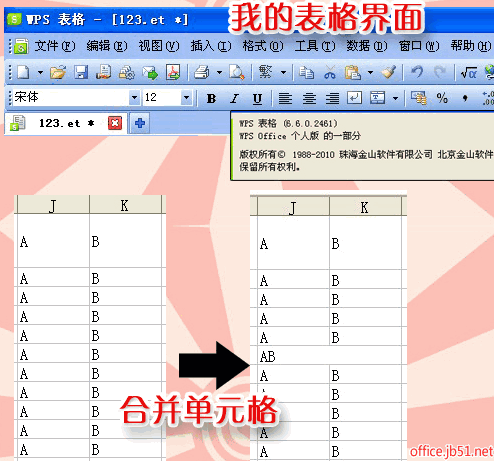This screenshot has height=461, width=497.
Task: Select the merged AB cell
Action: (x=329, y=356)
